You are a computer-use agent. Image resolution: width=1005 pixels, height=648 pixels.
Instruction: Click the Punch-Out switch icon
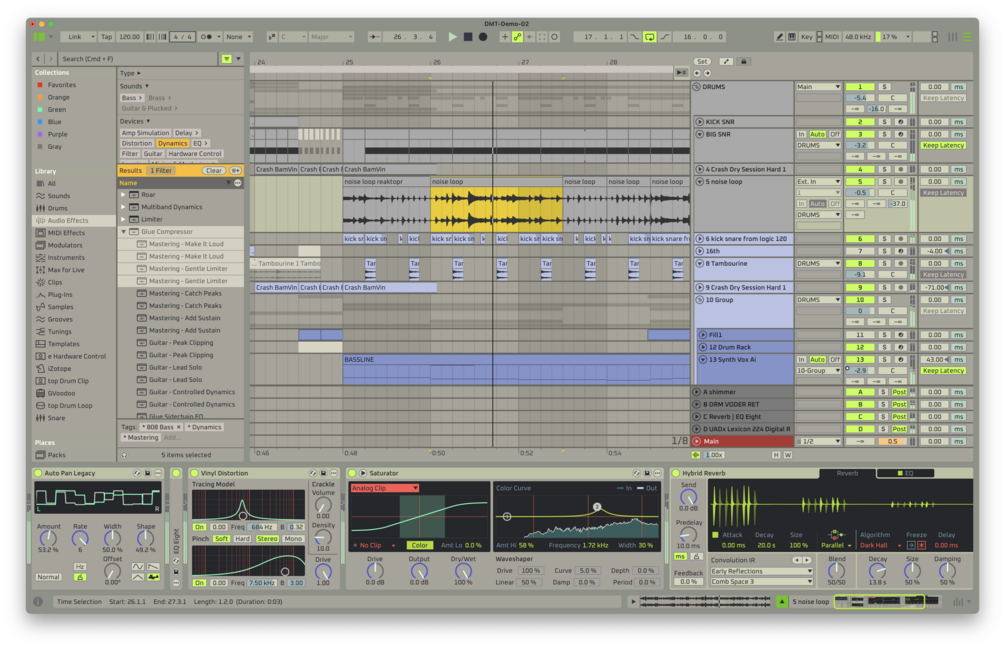[x=665, y=37]
